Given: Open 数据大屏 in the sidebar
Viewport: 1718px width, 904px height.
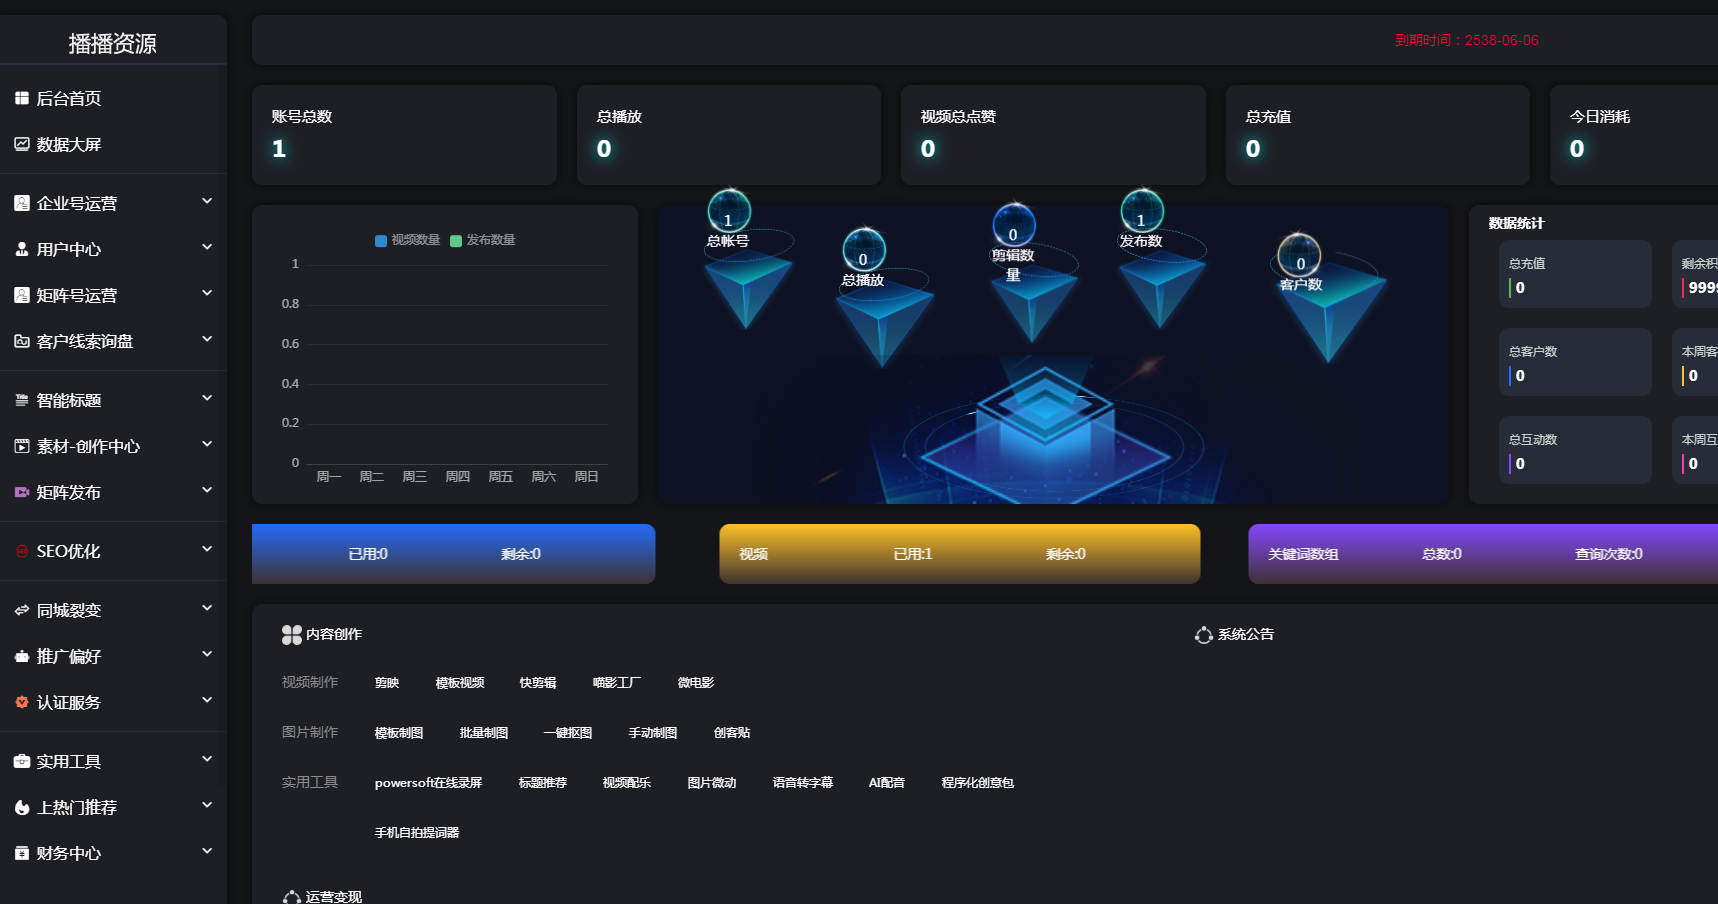Looking at the screenshot, I should (113, 144).
